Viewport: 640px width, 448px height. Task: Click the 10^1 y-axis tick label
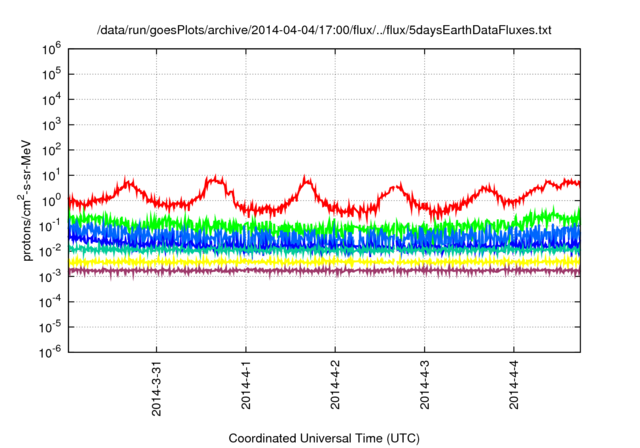pyautogui.click(x=51, y=176)
